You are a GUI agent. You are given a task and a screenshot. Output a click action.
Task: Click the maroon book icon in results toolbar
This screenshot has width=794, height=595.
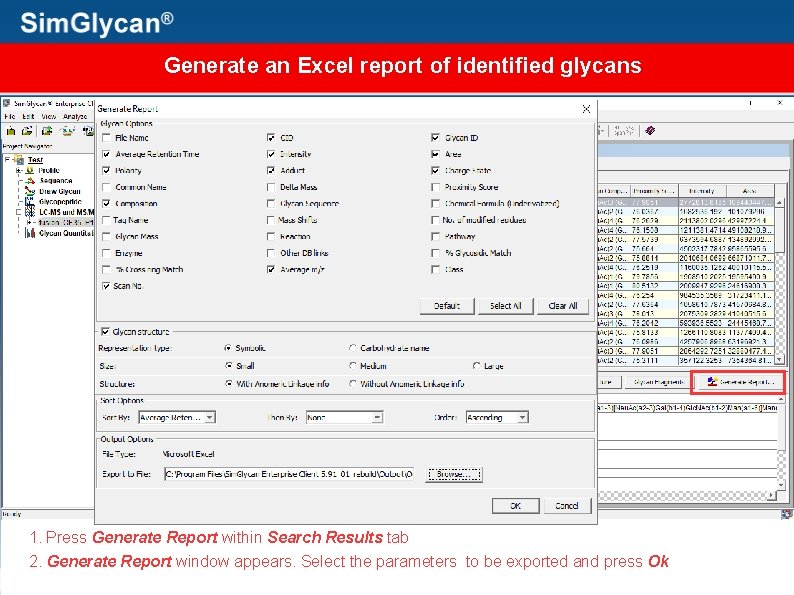pyautogui.click(x=650, y=131)
